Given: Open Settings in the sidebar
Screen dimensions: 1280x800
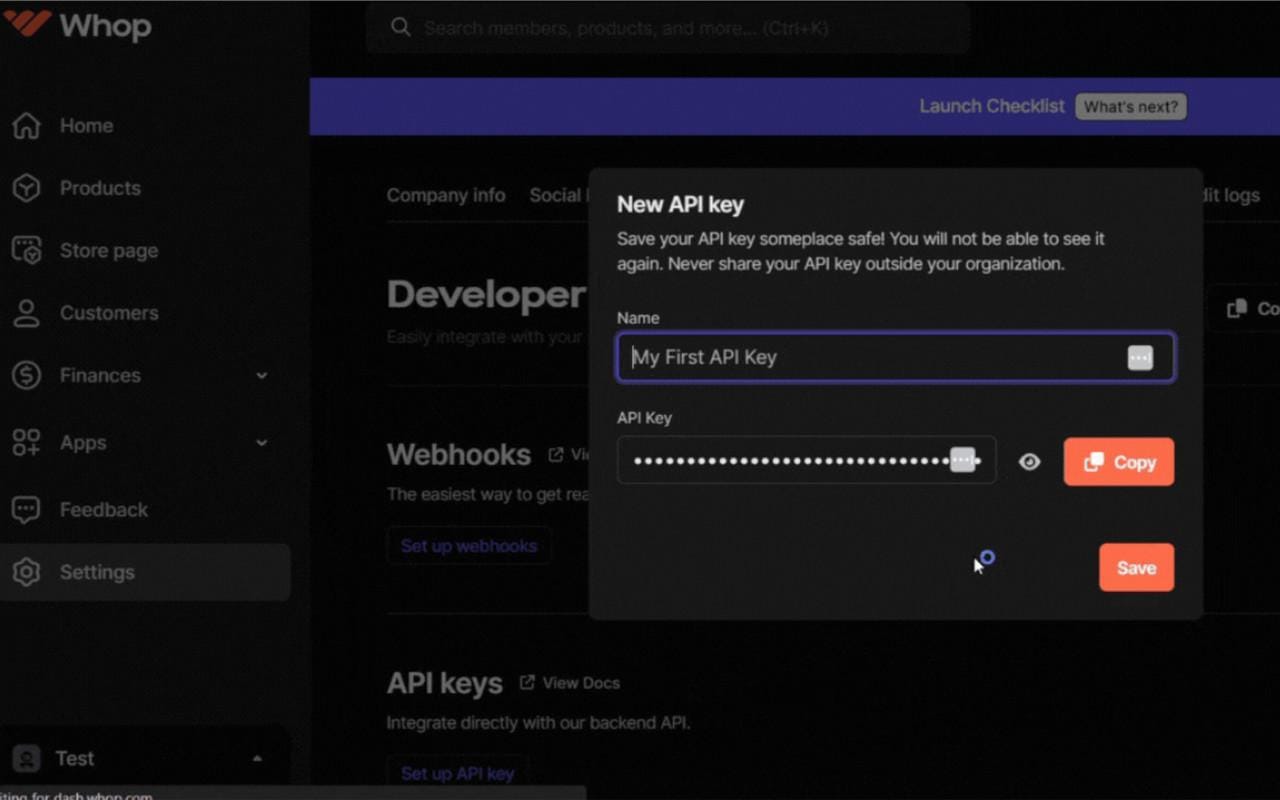Looking at the screenshot, I should [145, 572].
